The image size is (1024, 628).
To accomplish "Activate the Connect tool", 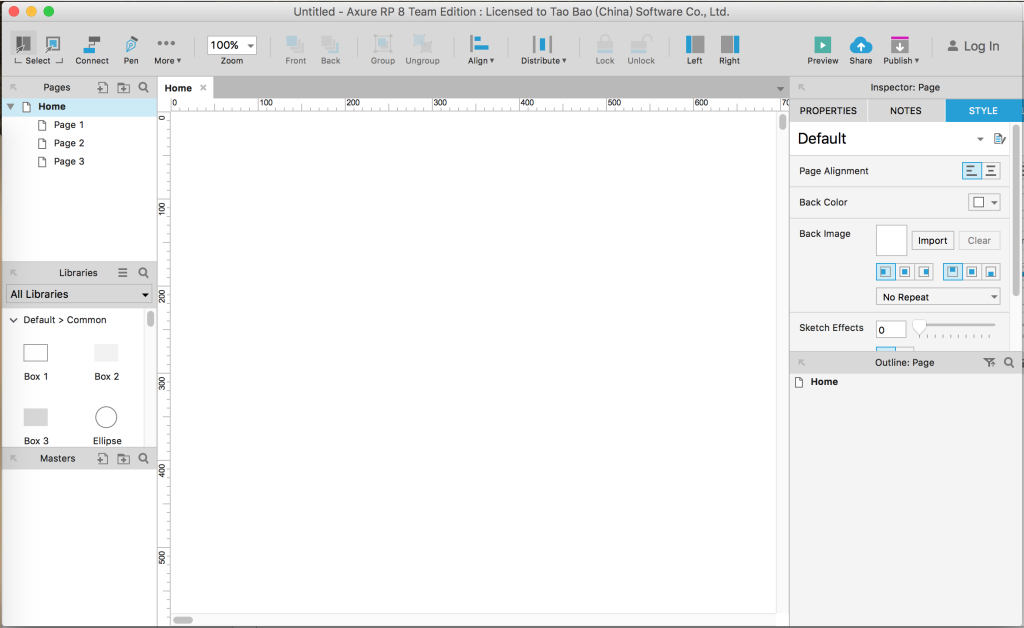I will coord(91,50).
